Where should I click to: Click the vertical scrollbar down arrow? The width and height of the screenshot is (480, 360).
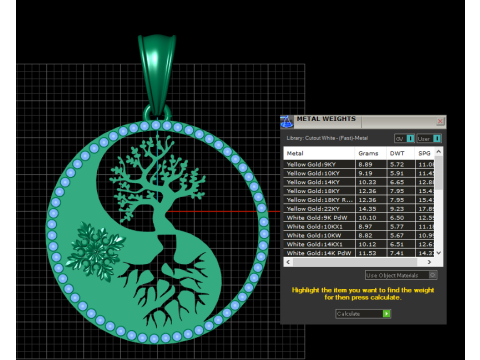pos(439,253)
